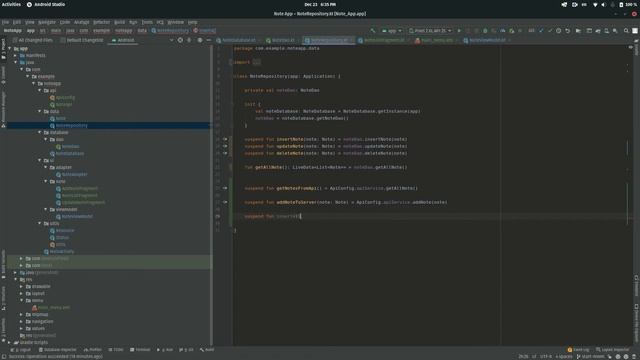The height and width of the screenshot is (360, 640).
Task: Click gutter icon beside getNotesFromApi line
Action: pos(225,188)
